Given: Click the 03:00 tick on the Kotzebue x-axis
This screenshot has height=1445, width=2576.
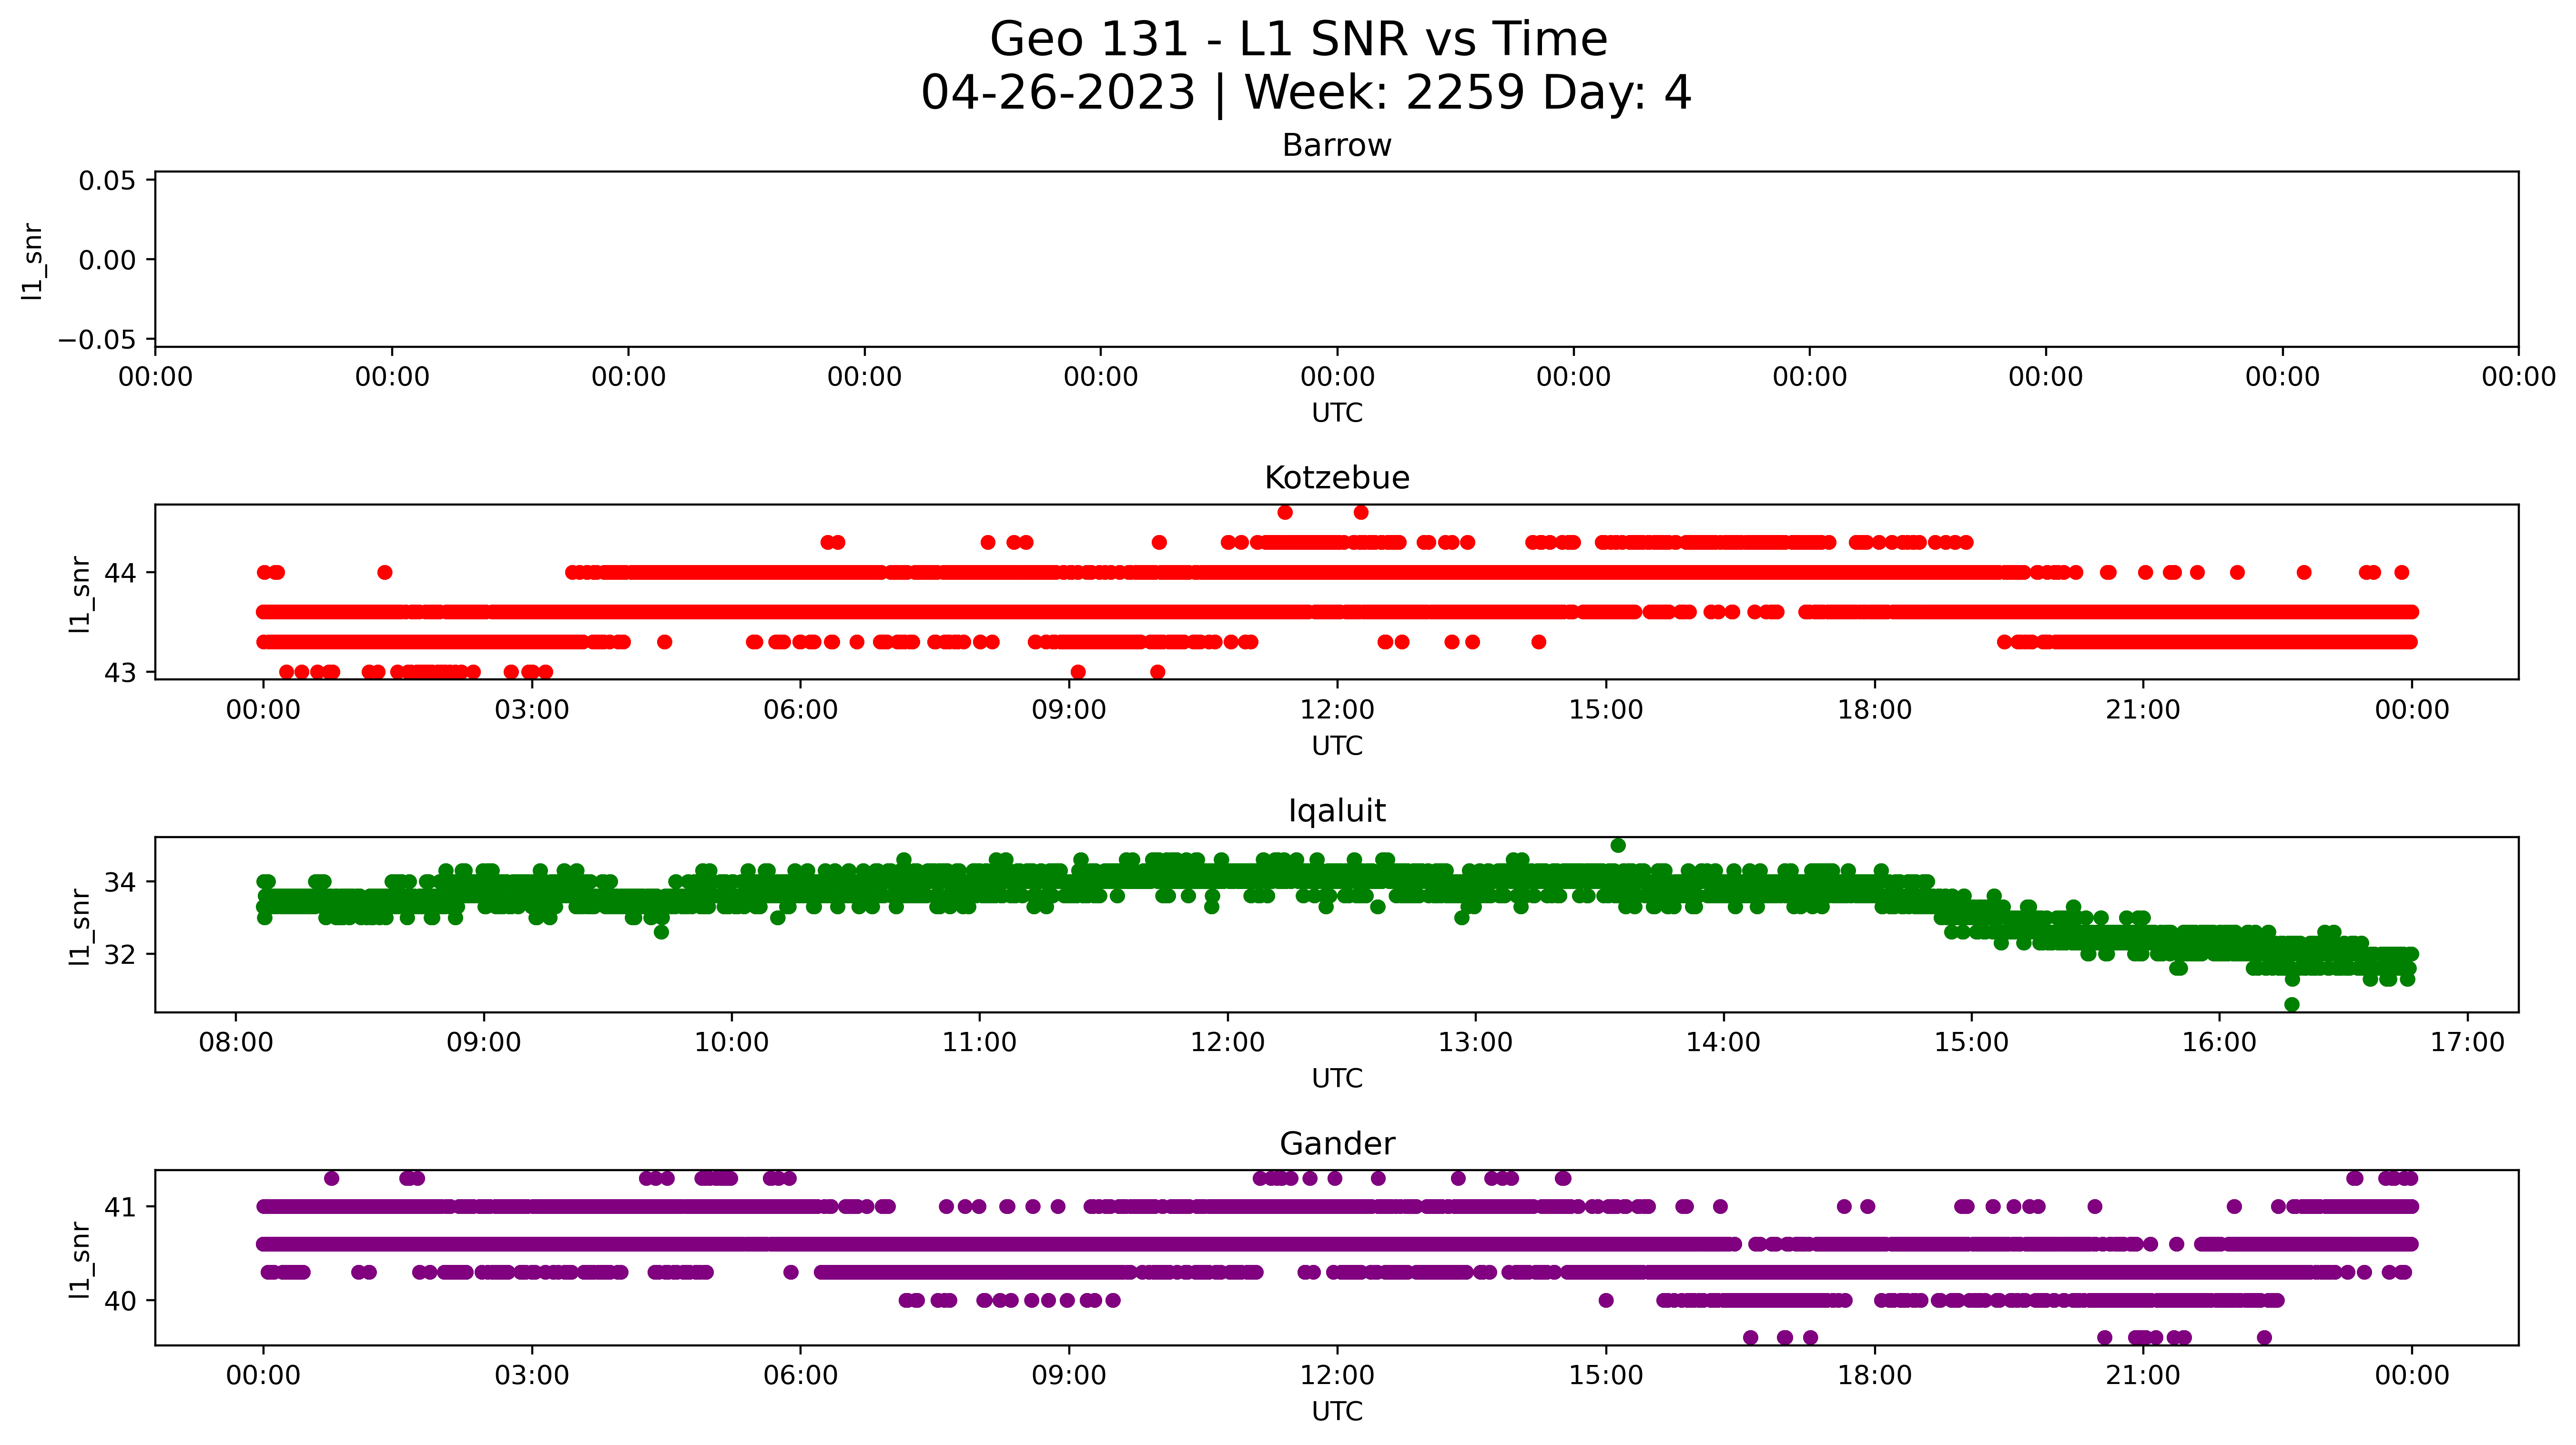Looking at the screenshot, I should 532,710.
